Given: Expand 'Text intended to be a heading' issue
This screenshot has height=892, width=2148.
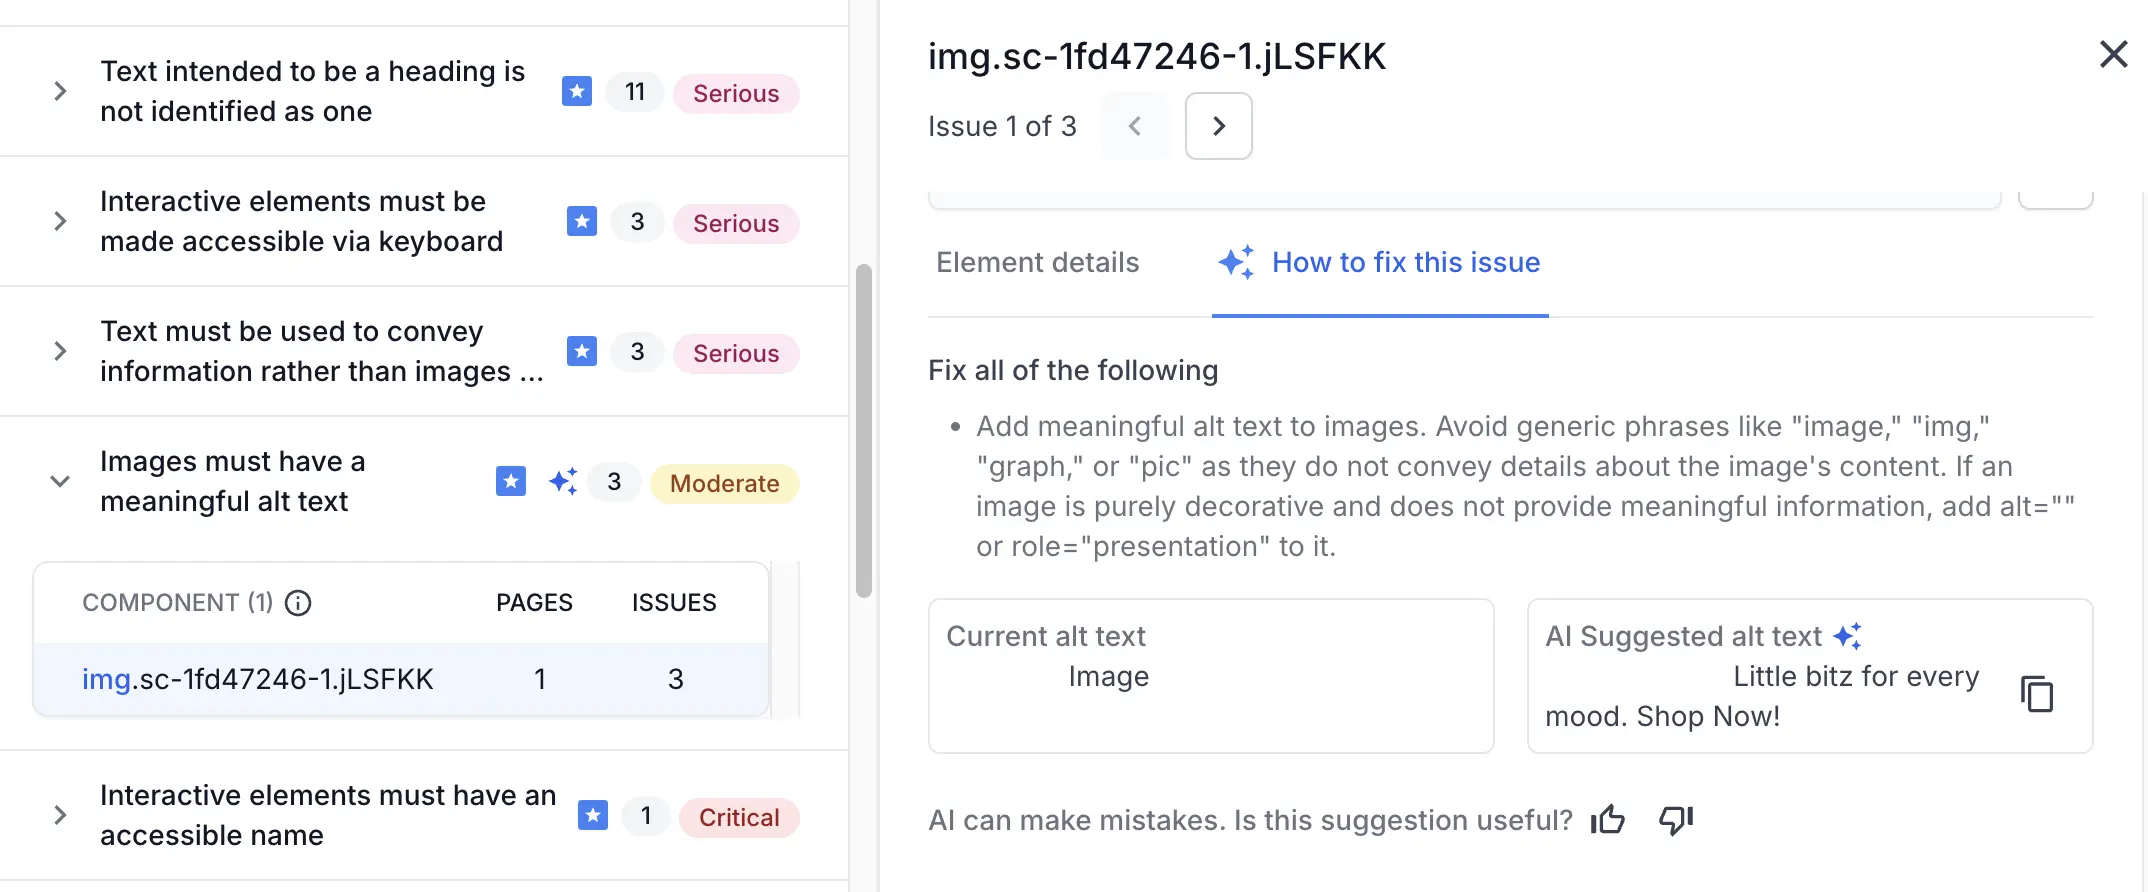Looking at the screenshot, I should (x=60, y=92).
